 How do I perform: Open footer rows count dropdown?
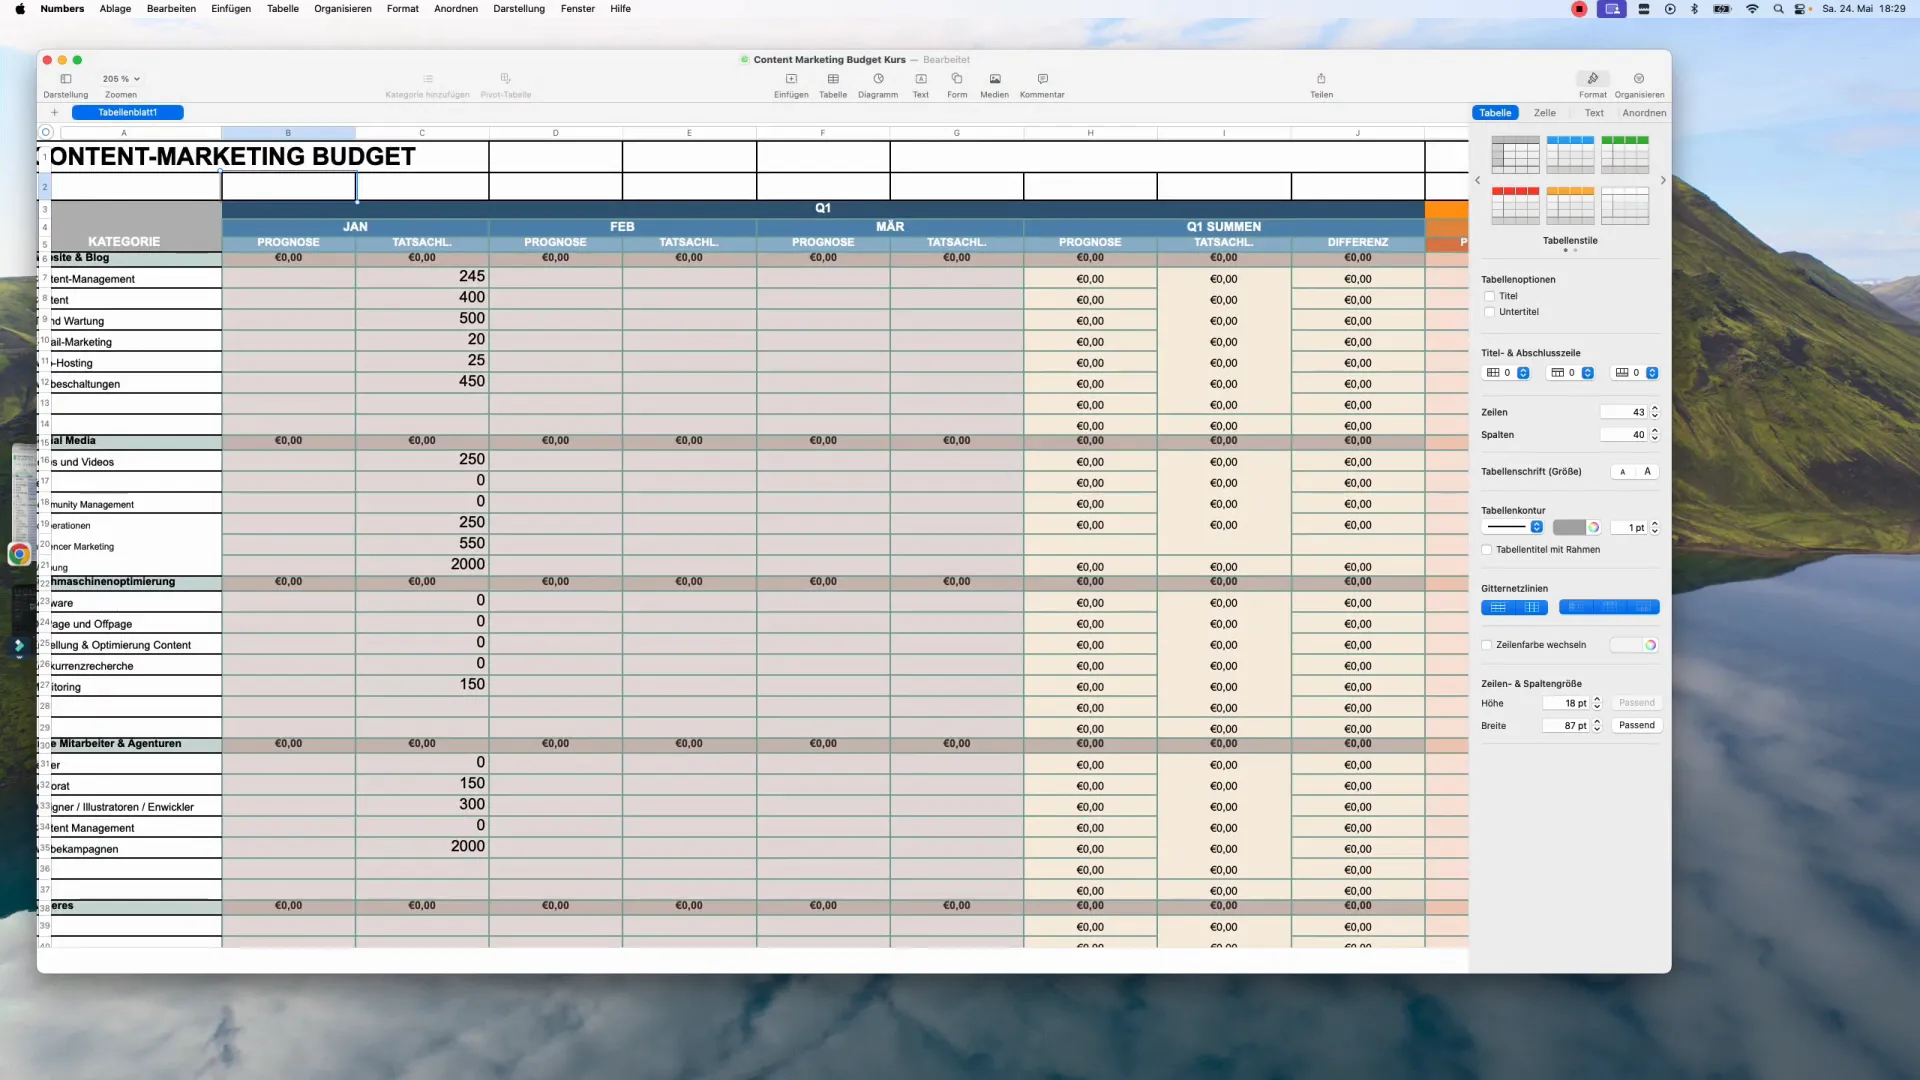[1652, 373]
